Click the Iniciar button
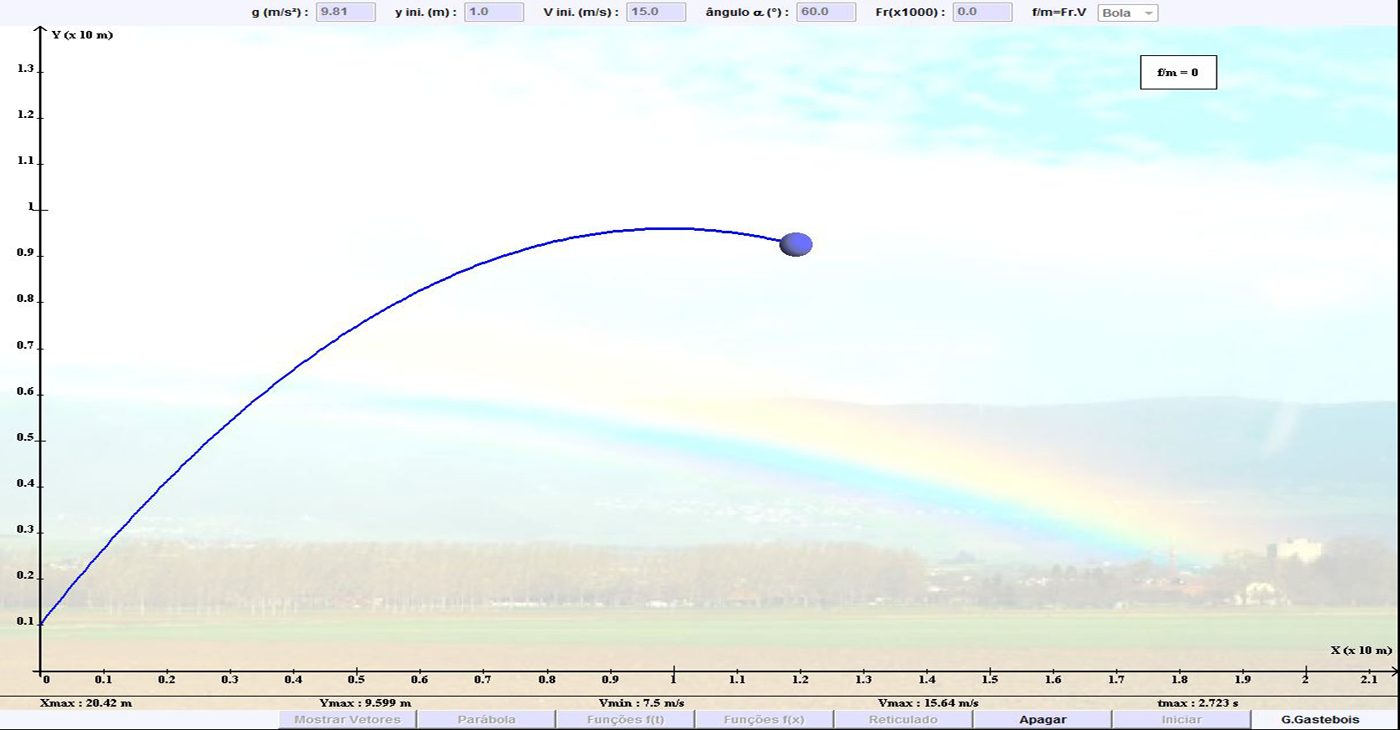 click(x=1181, y=719)
